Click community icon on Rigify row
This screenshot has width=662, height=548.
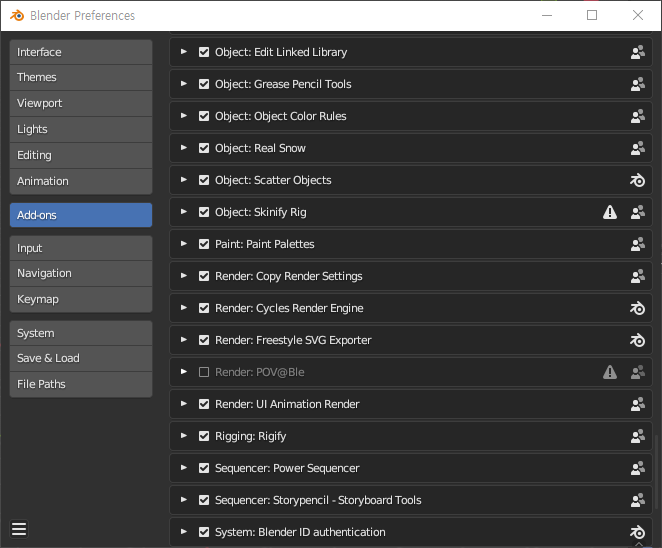tap(638, 436)
